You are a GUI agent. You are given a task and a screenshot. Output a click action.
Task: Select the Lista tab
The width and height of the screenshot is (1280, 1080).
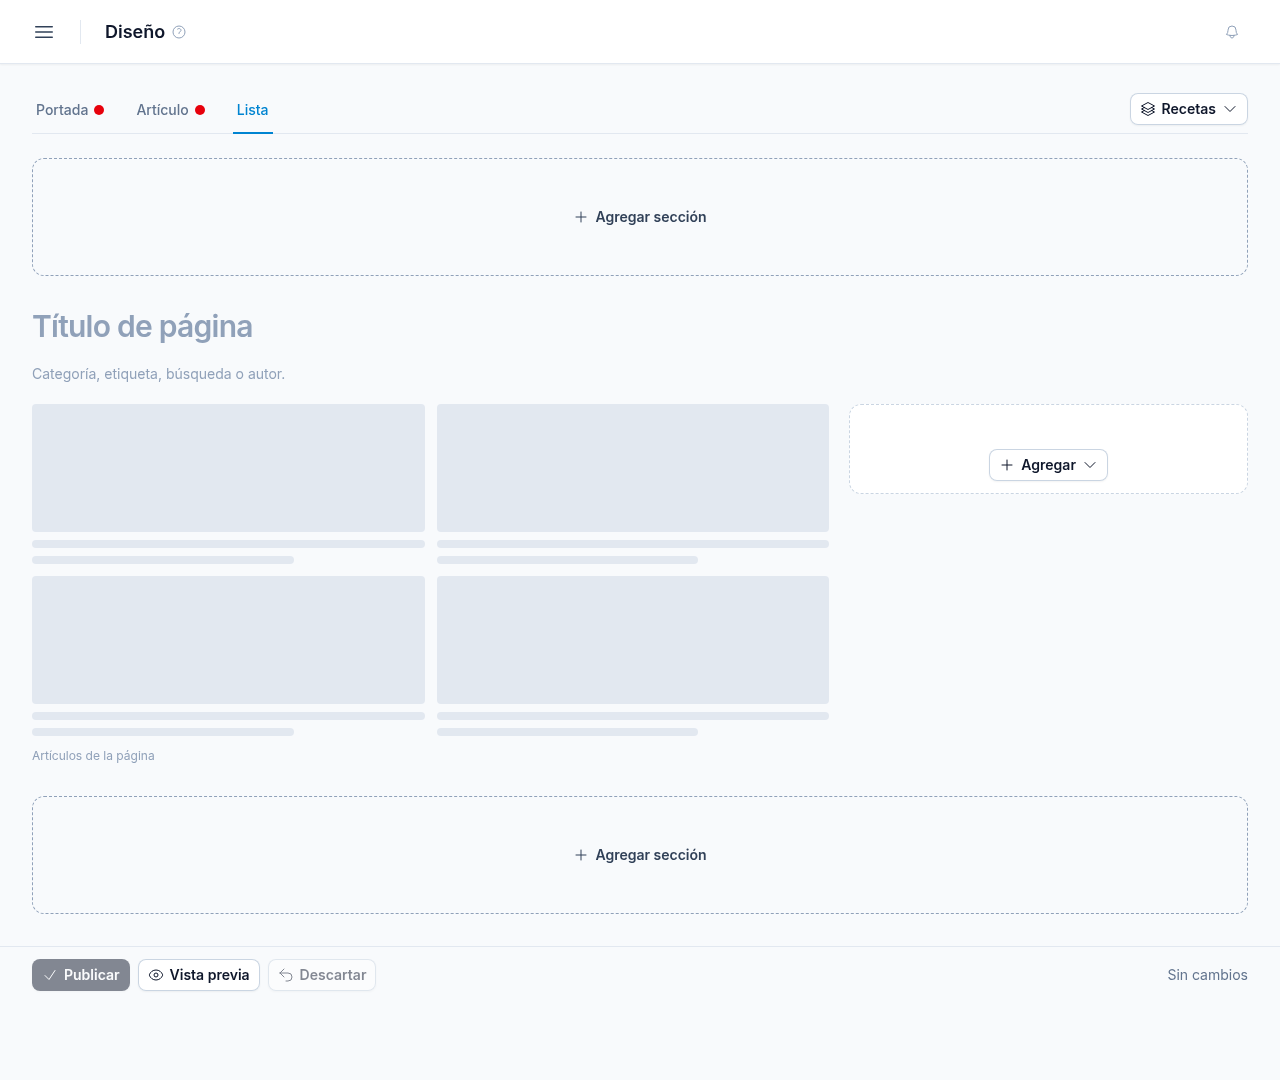pos(253,110)
